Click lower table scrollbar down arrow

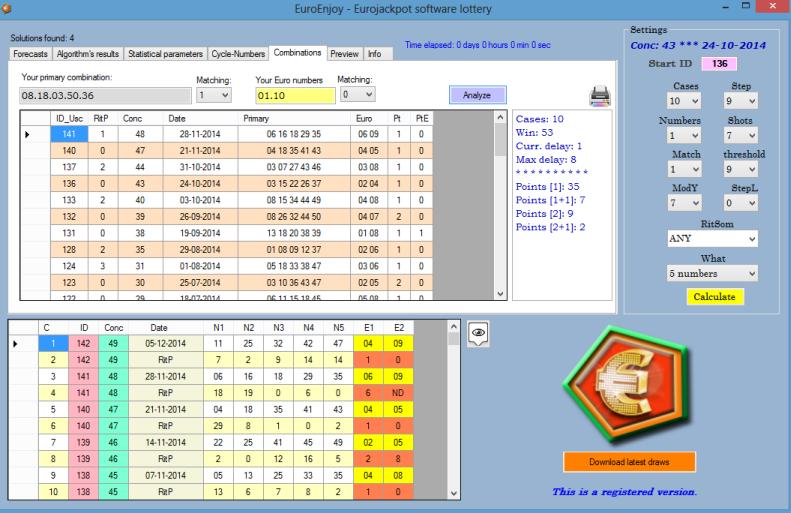(x=453, y=493)
